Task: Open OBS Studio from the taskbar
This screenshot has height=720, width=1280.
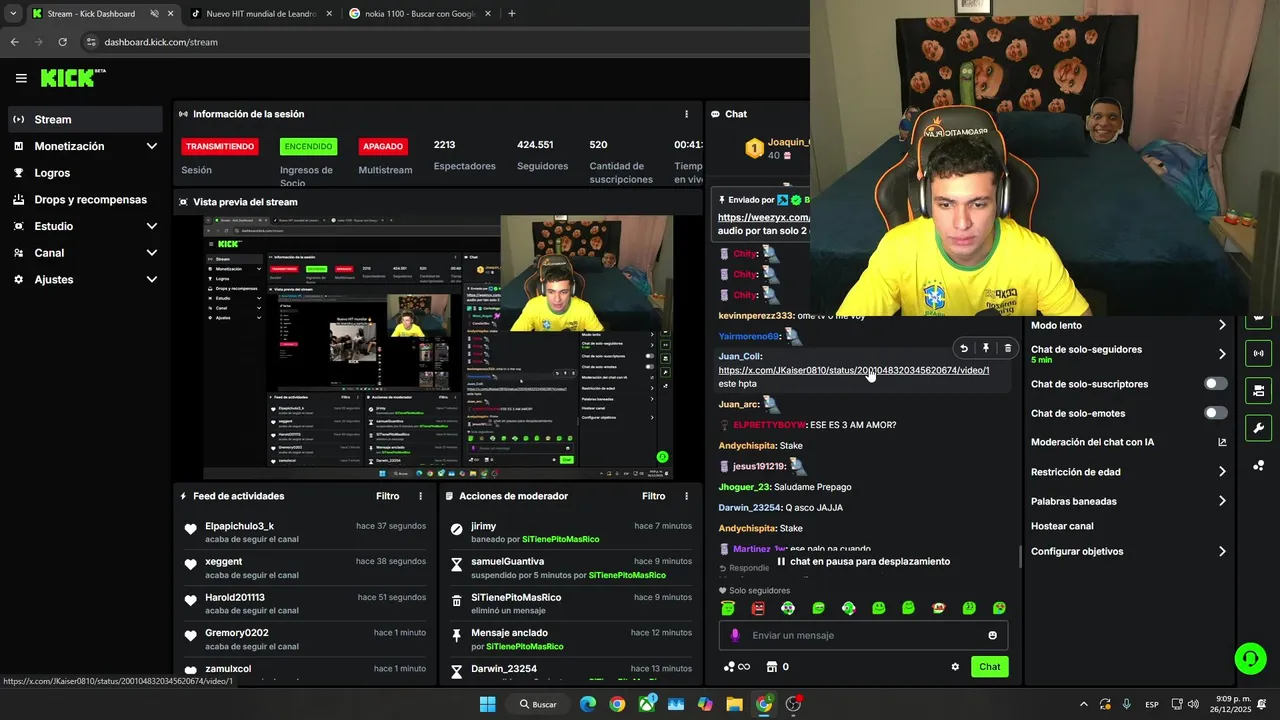Action: click(793, 704)
